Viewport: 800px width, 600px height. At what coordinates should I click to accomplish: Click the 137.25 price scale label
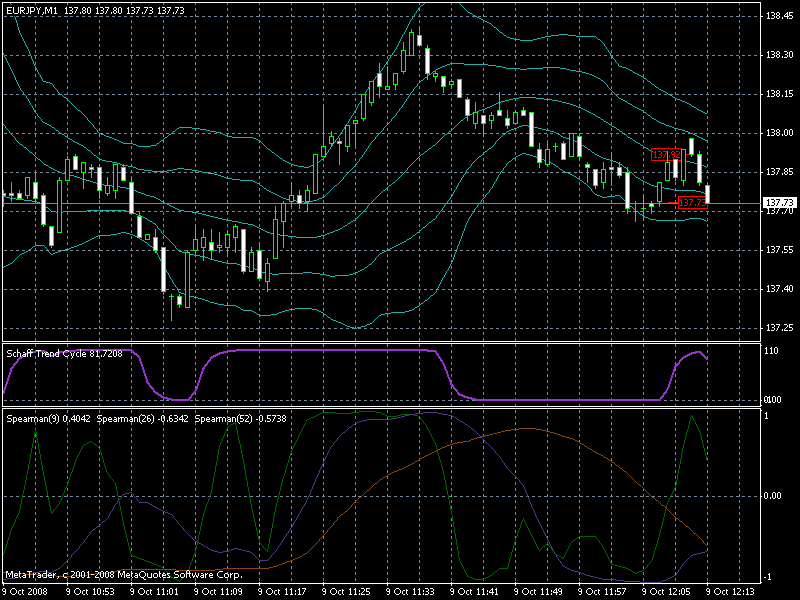coord(780,328)
